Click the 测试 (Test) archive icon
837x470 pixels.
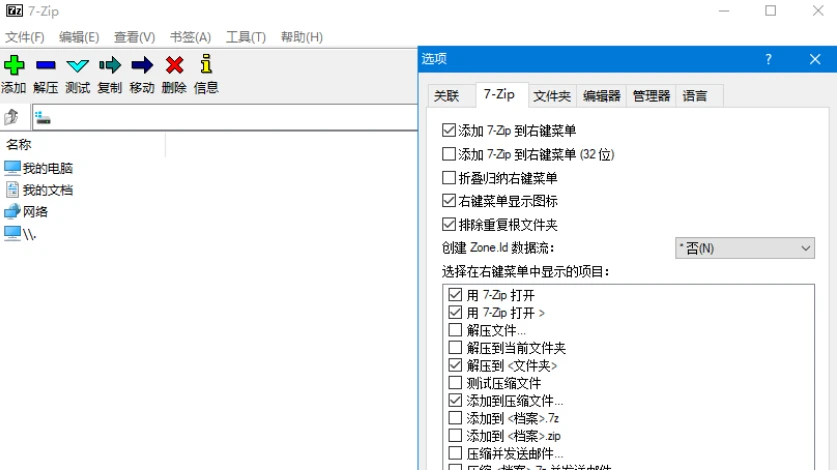[x=77, y=66]
